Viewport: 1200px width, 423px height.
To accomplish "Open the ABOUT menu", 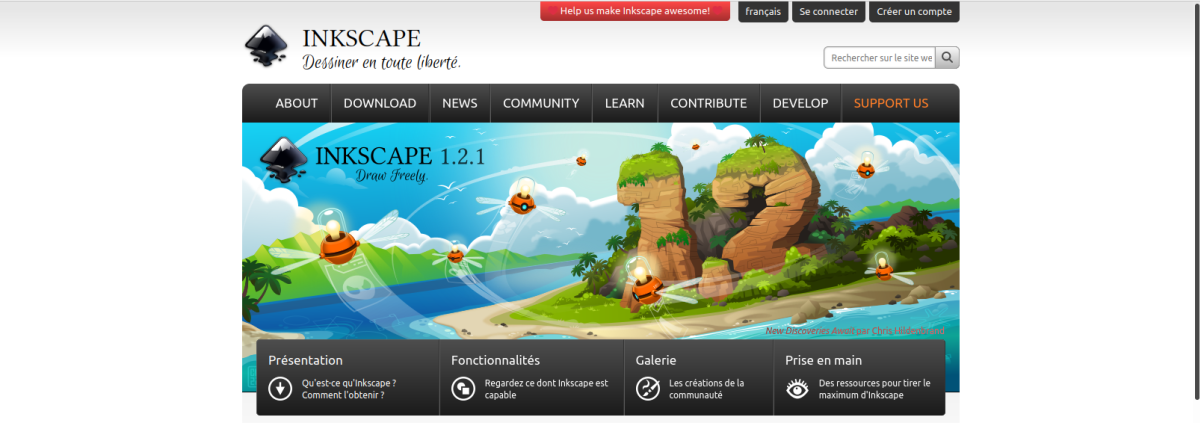I will pyautogui.click(x=296, y=103).
